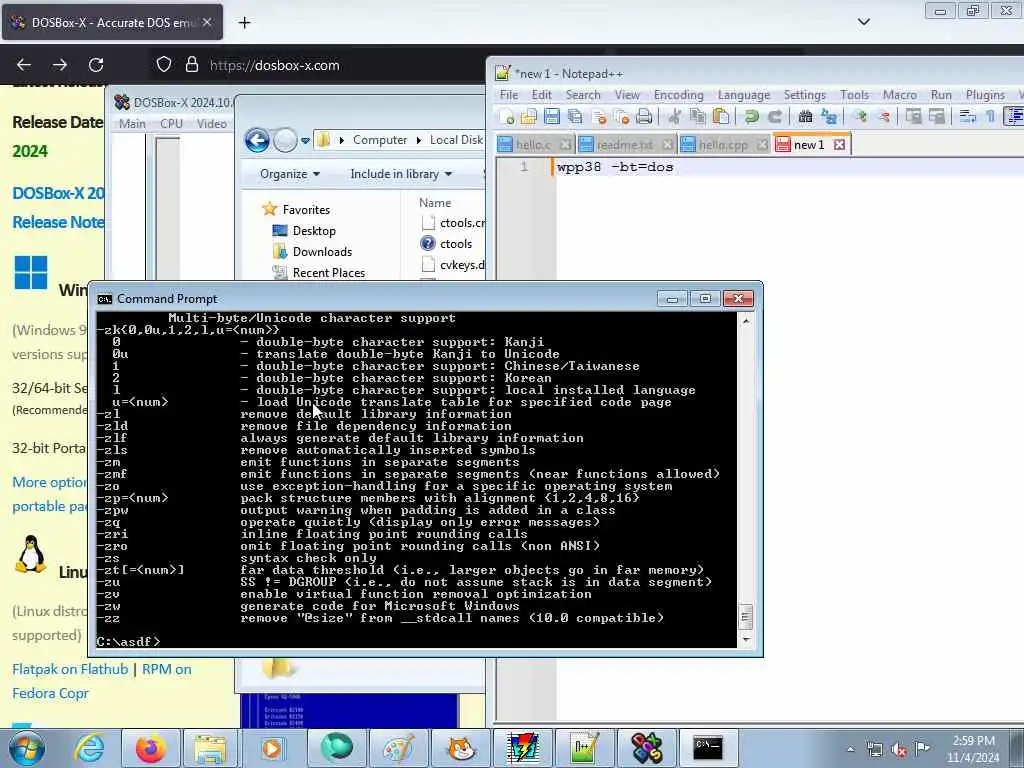
Task: Open the Language menu in Notepad++
Action: coord(744,95)
